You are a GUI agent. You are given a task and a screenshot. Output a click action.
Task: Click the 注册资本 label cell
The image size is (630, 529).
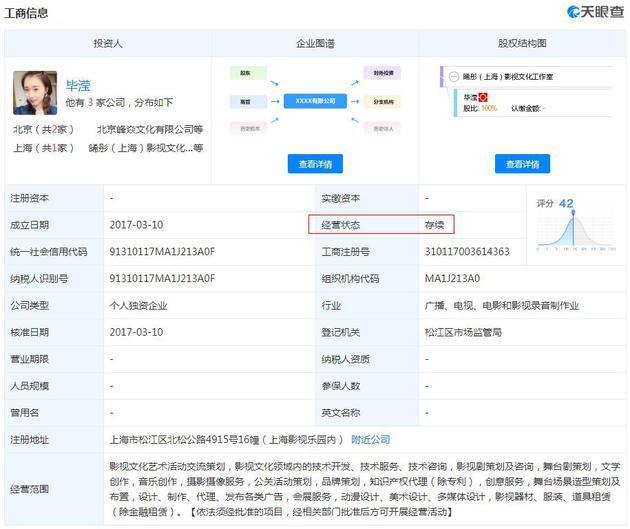point(54,198)
